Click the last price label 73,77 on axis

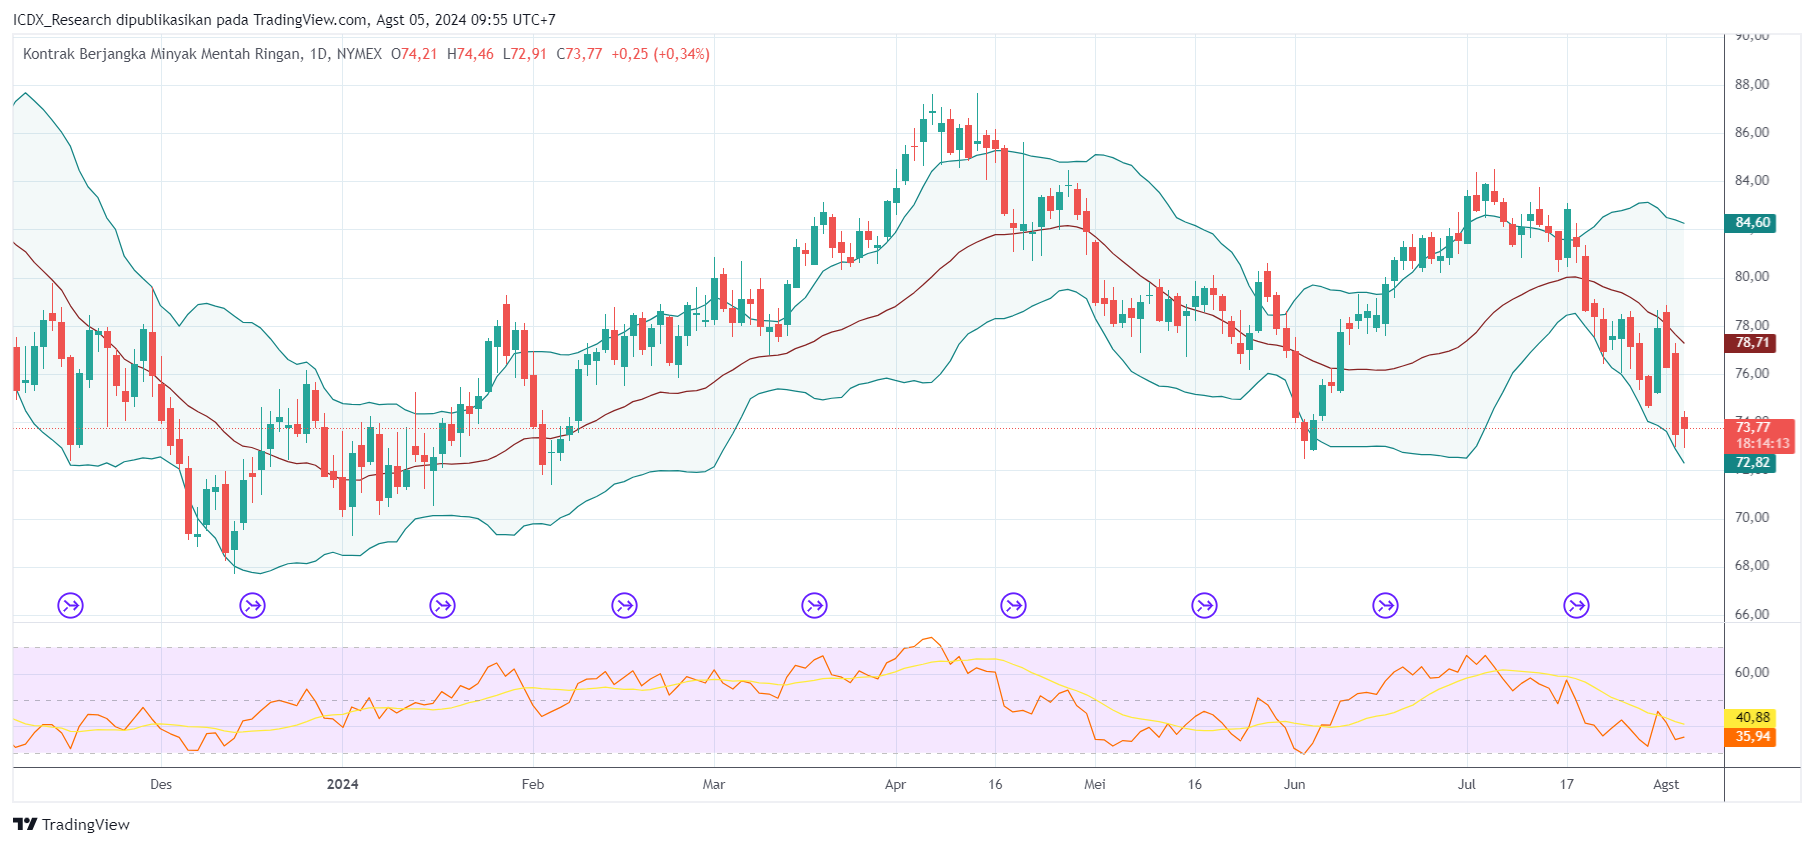pos(1753,428)
